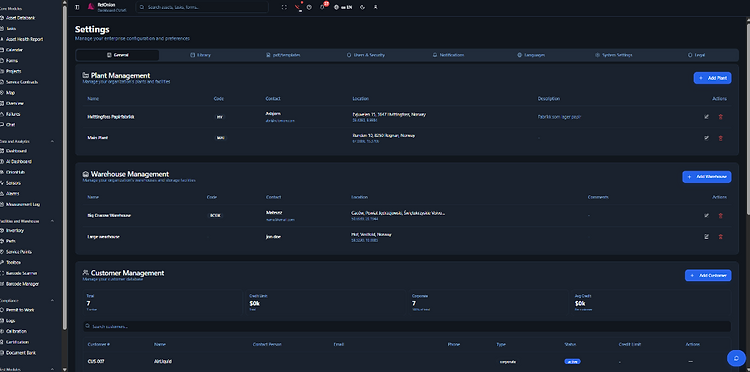Open Calibration in sidebar
The width and height of the screenshot is (750, 372).
point(17,331)
